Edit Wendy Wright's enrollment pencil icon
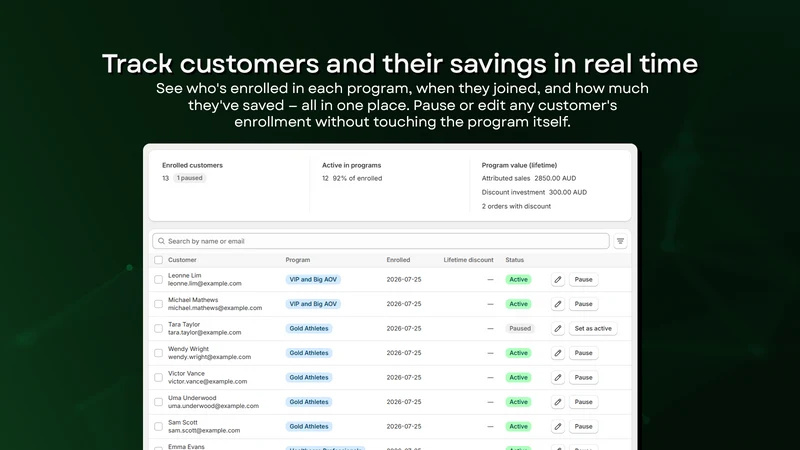This screenshot has width=800, height=450. (x=558, y=353)
